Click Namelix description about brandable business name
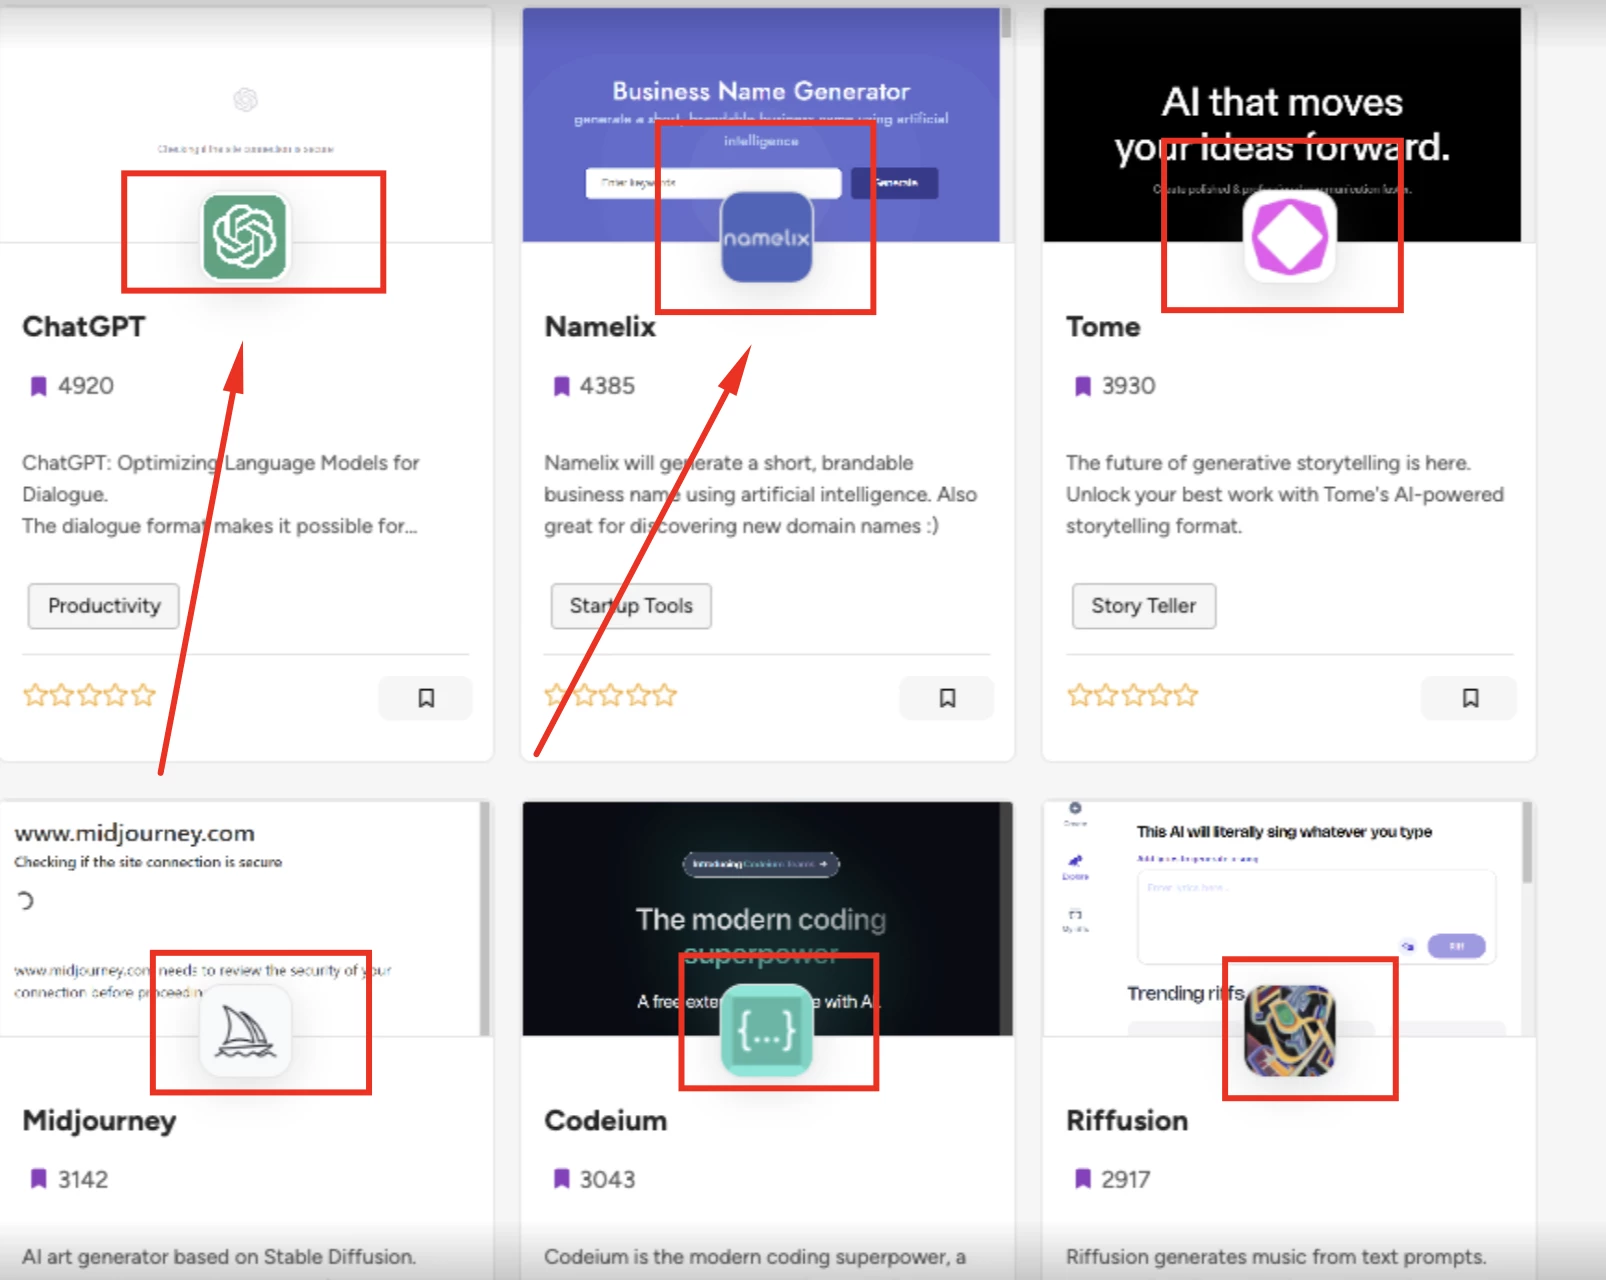1606x1280 pixels. 760,494
